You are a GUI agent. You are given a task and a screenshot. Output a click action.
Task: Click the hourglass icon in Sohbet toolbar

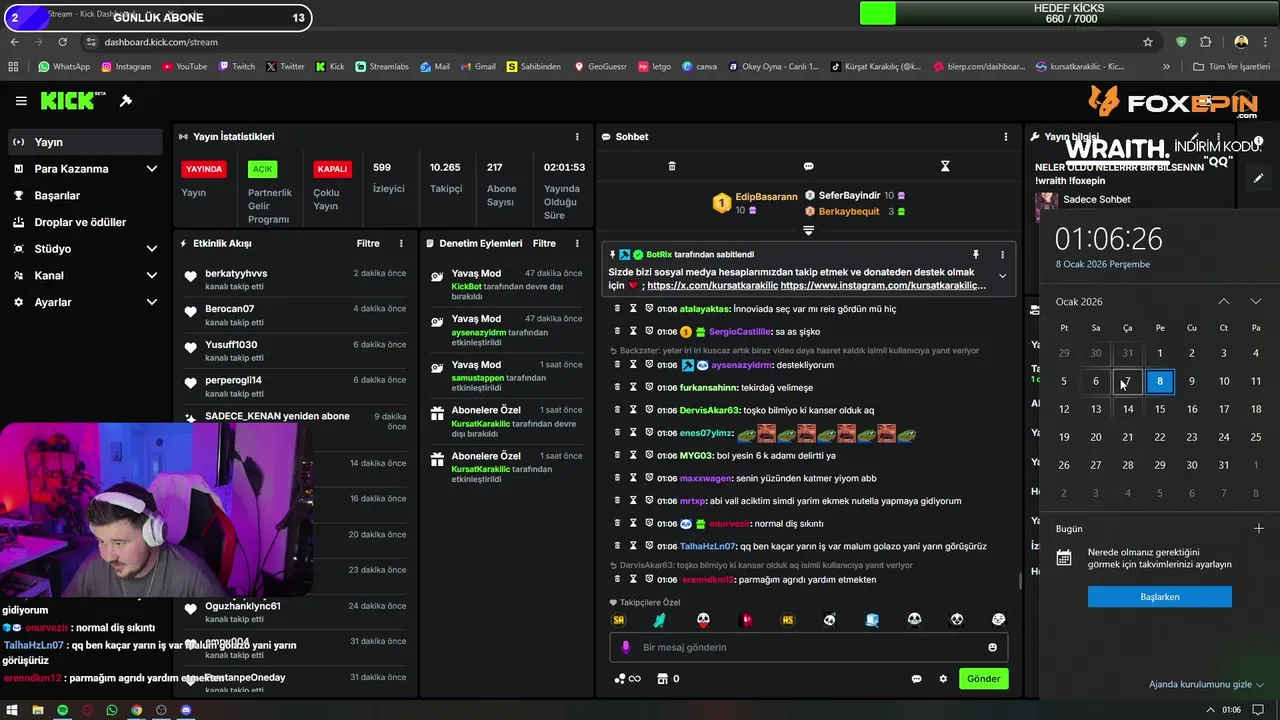[945, 166]
